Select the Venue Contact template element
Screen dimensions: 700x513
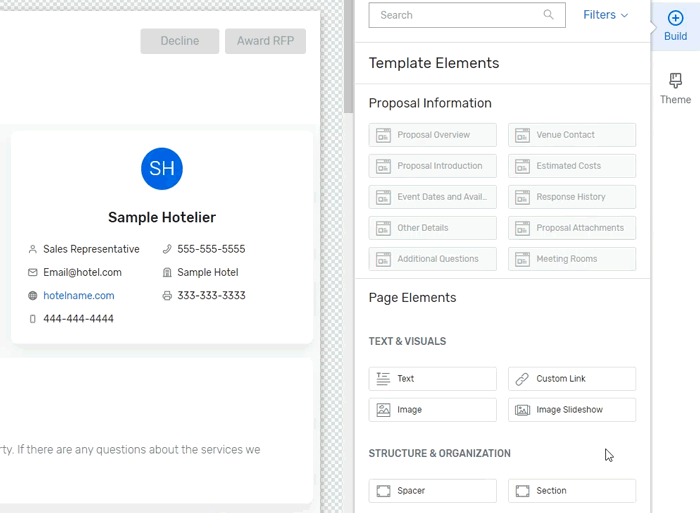pos(571,135)
